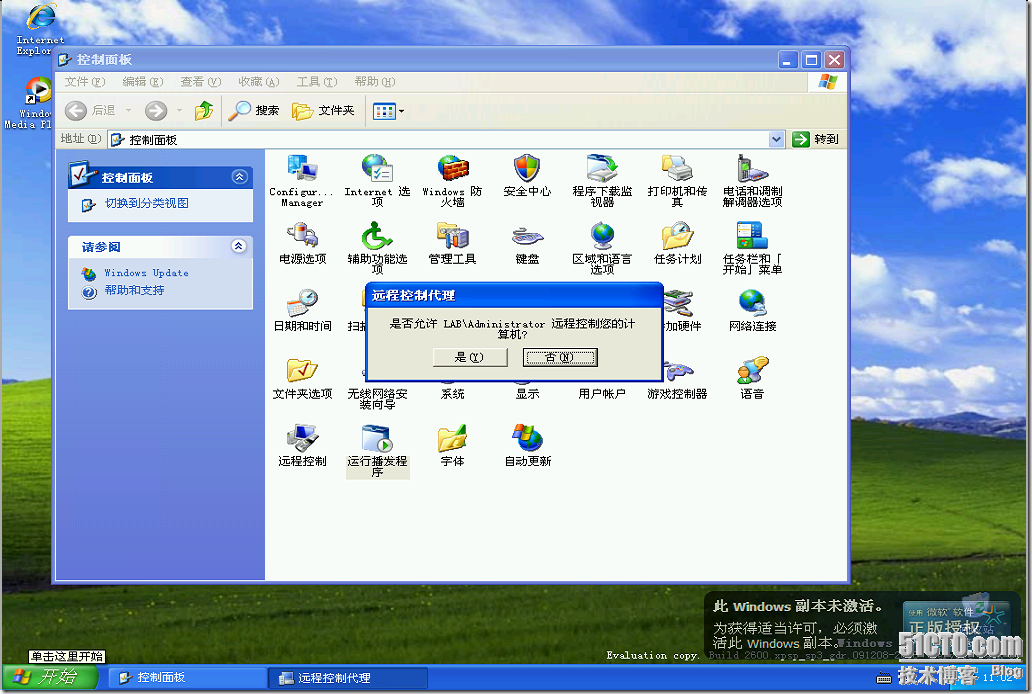
Task: Expand the Forward button history dropdown
Action: coord(179,111)
